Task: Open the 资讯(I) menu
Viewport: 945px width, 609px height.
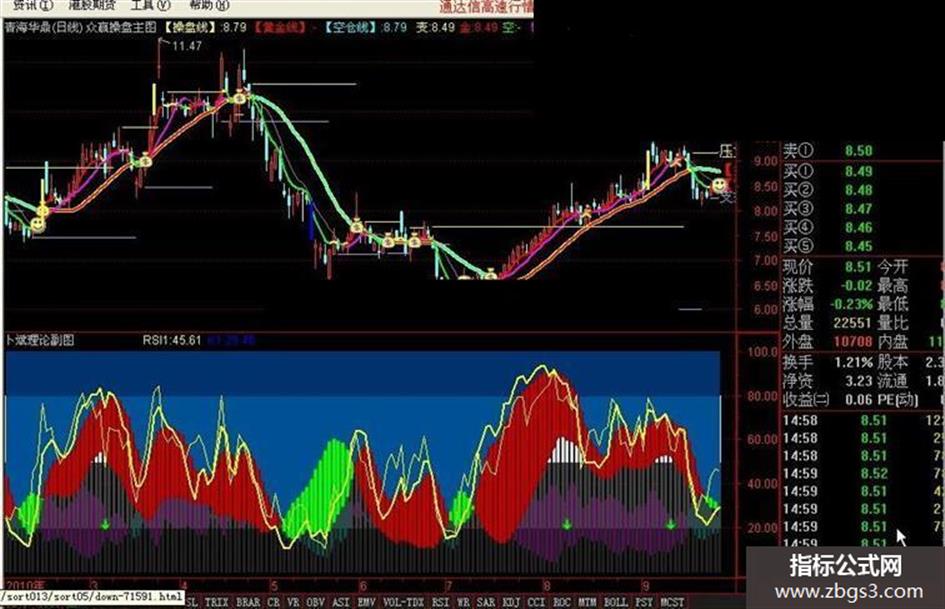Action: click(33, 5)
